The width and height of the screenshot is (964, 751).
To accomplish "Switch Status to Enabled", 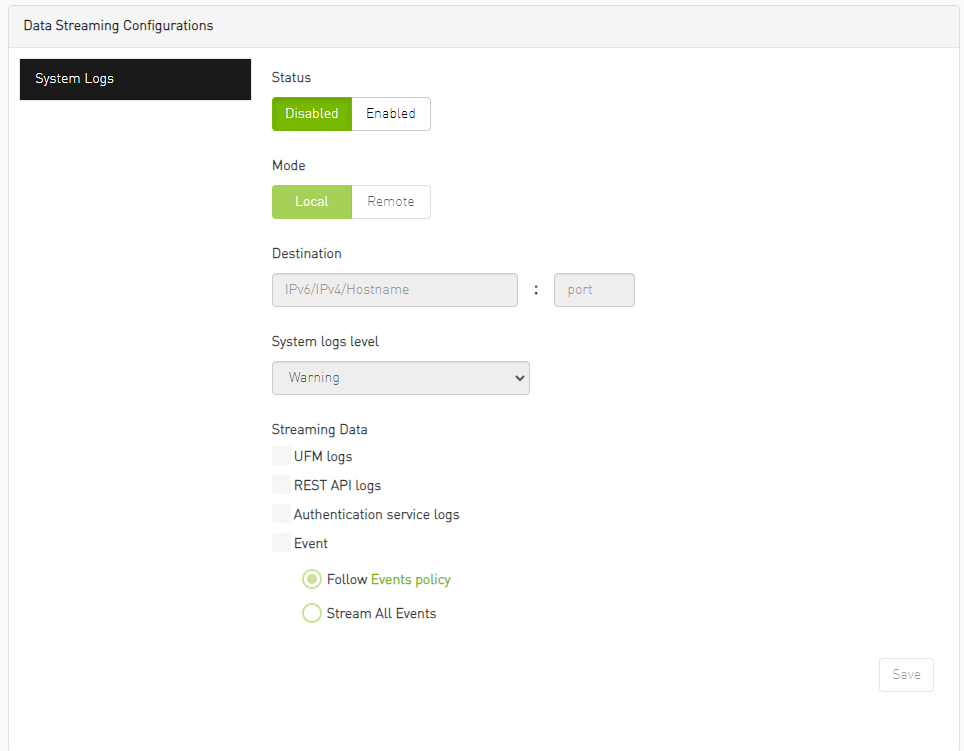I will pyautogui.click(x=390, y=114).
